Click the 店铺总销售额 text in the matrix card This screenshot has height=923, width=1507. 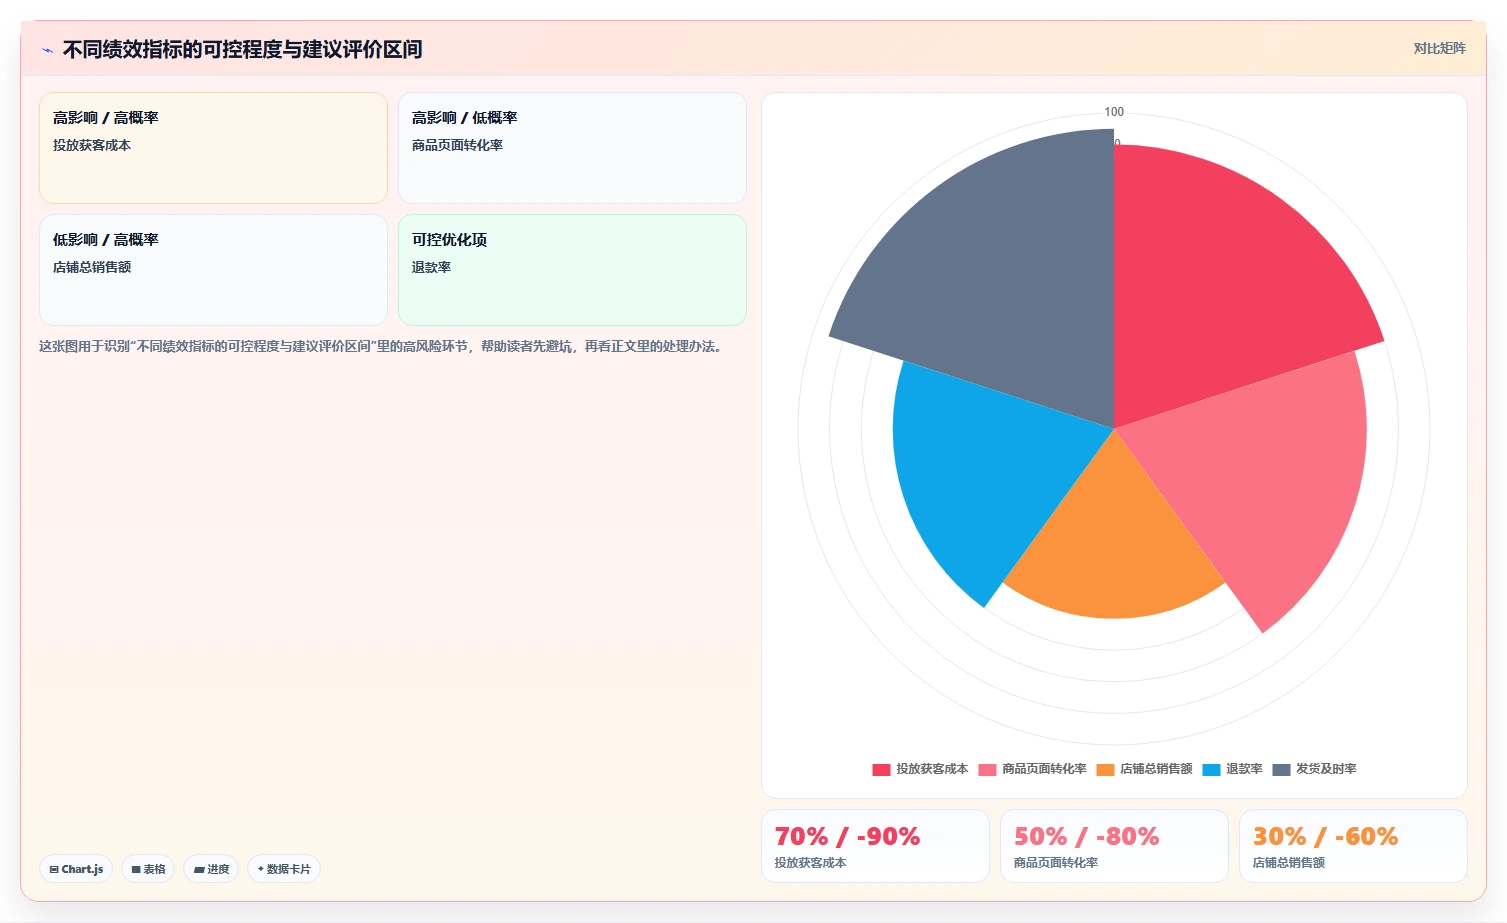pos(92,267)
